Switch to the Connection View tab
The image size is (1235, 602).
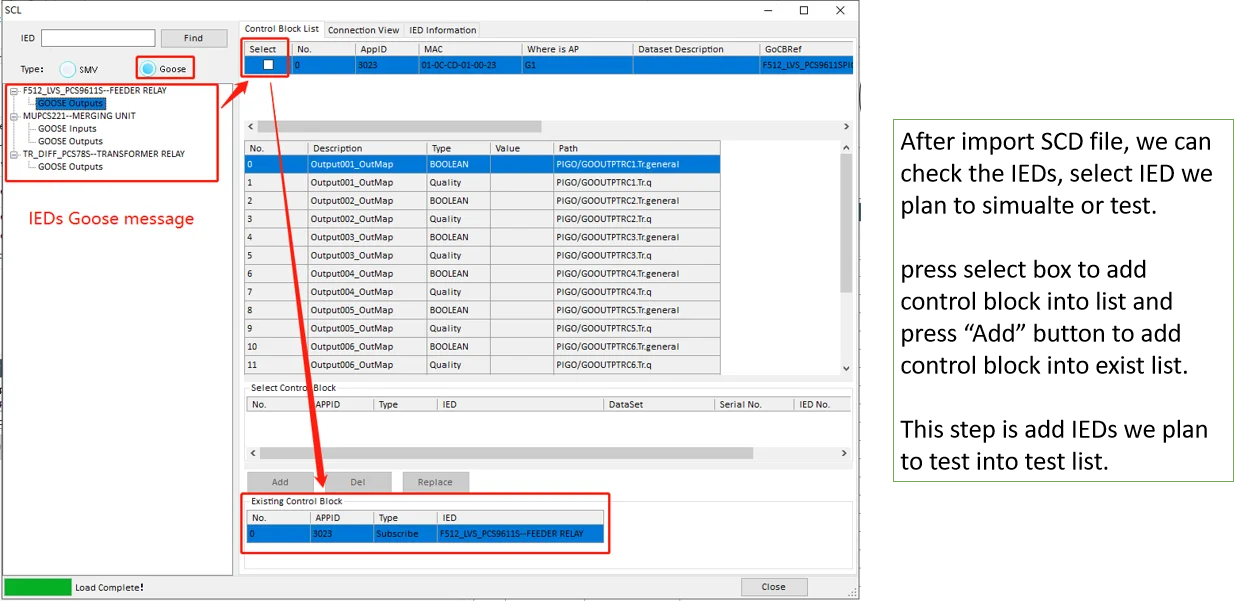tap(364, 30)
